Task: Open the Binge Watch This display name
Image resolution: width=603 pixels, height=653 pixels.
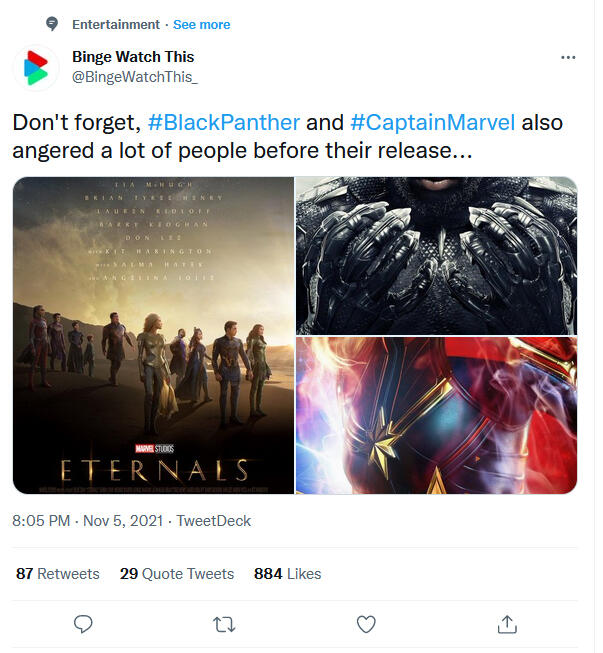Action: pyautogui.click(x=133, y=57)
